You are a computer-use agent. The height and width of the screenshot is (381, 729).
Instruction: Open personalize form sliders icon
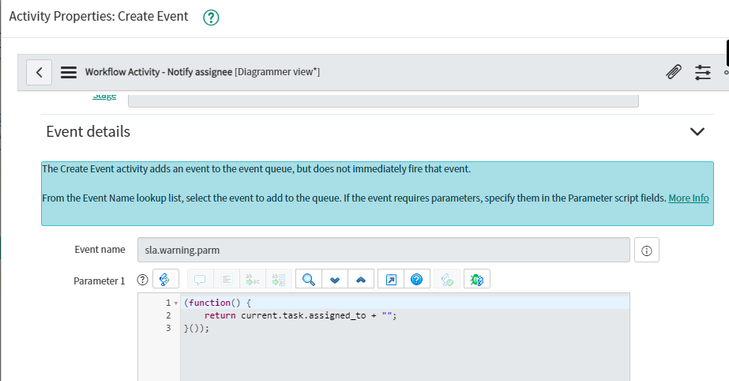[702, 72]
